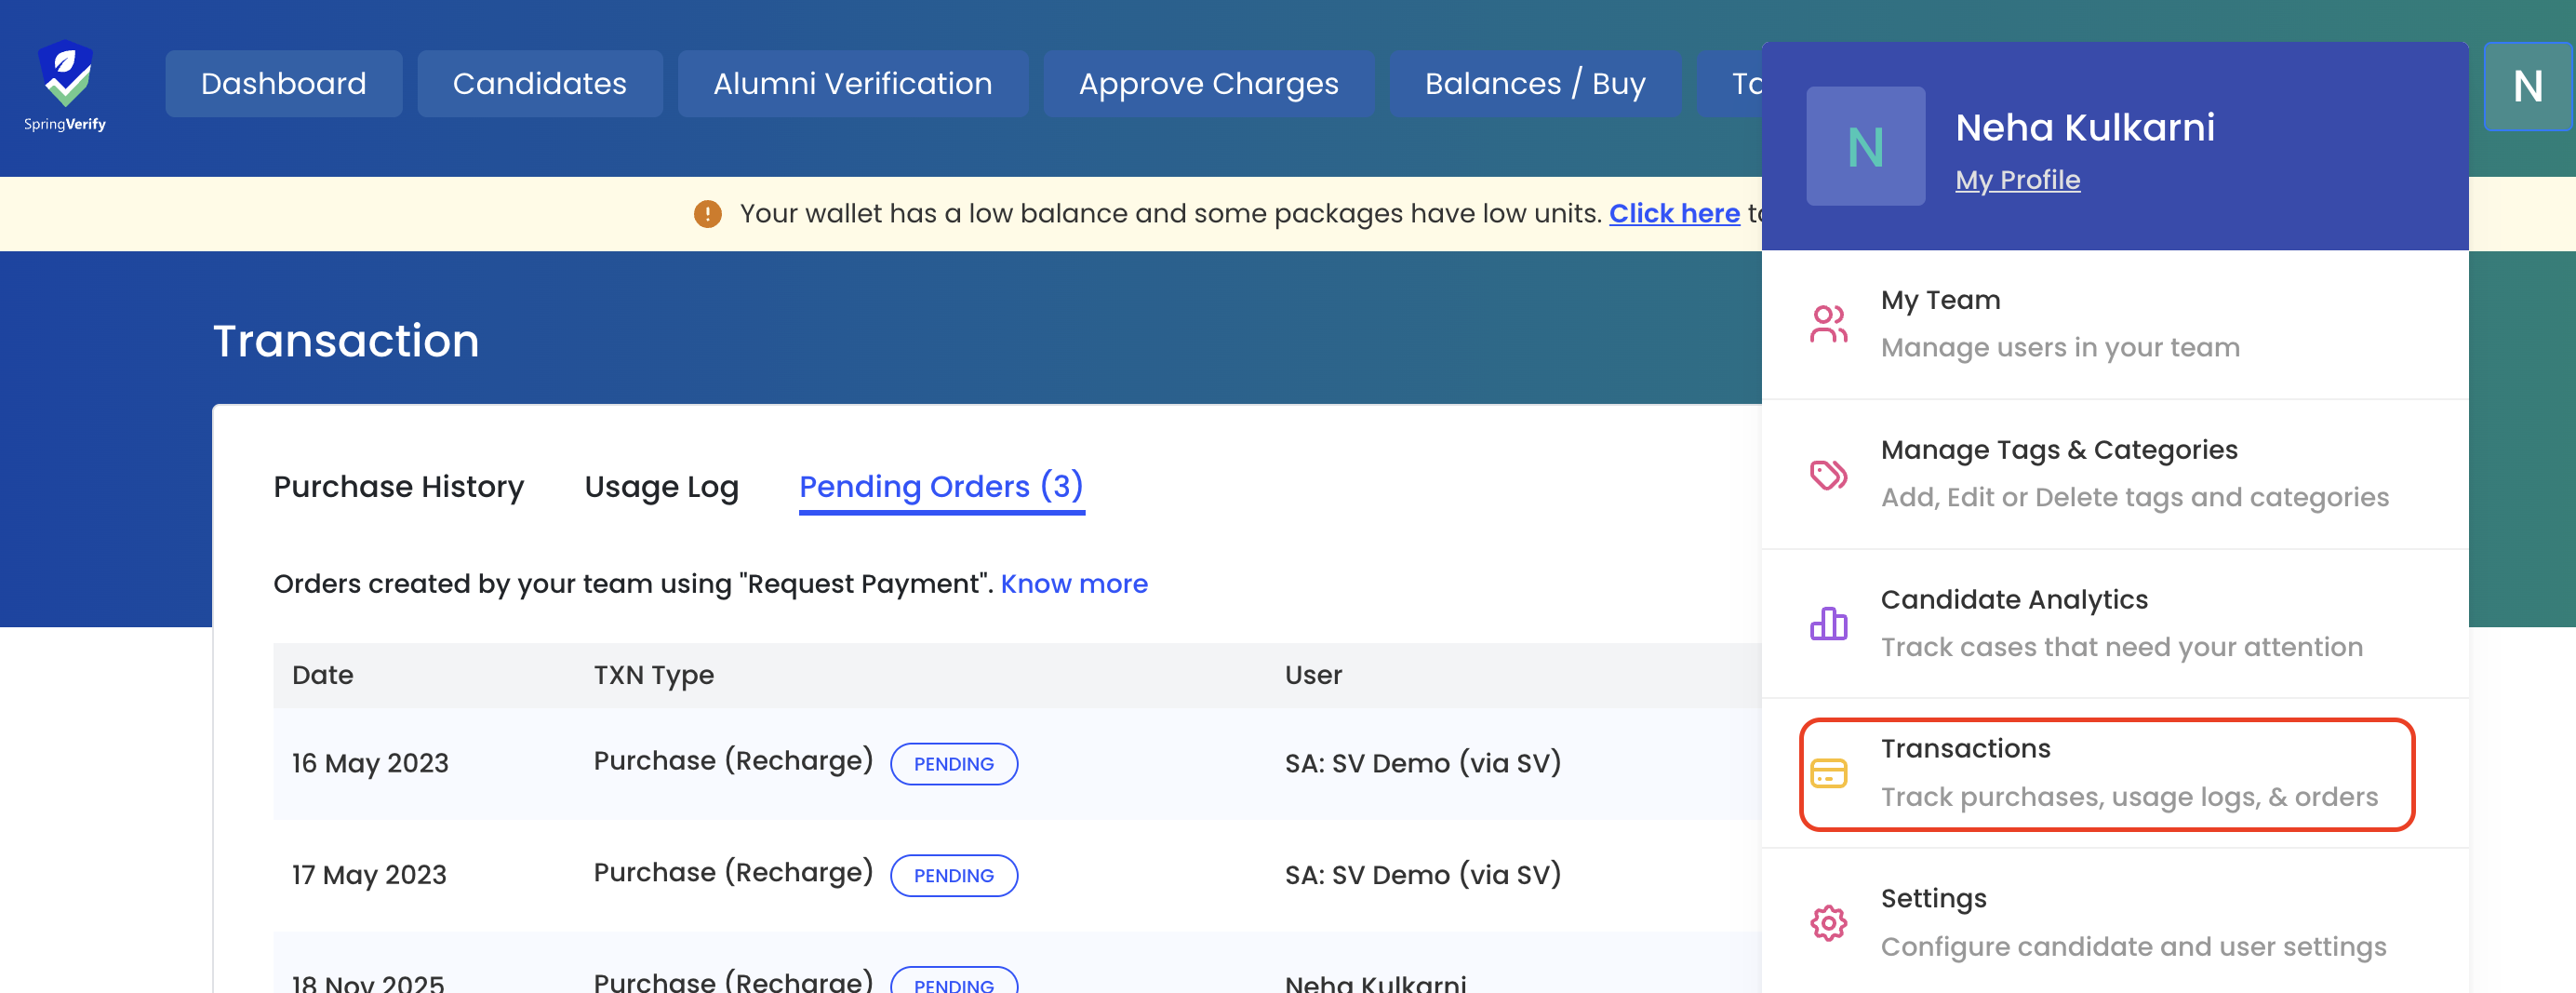Click the 'Click here' wallet banner link
The image size is (2576, 993).
pyautogui.click(x=1673, y=214)
